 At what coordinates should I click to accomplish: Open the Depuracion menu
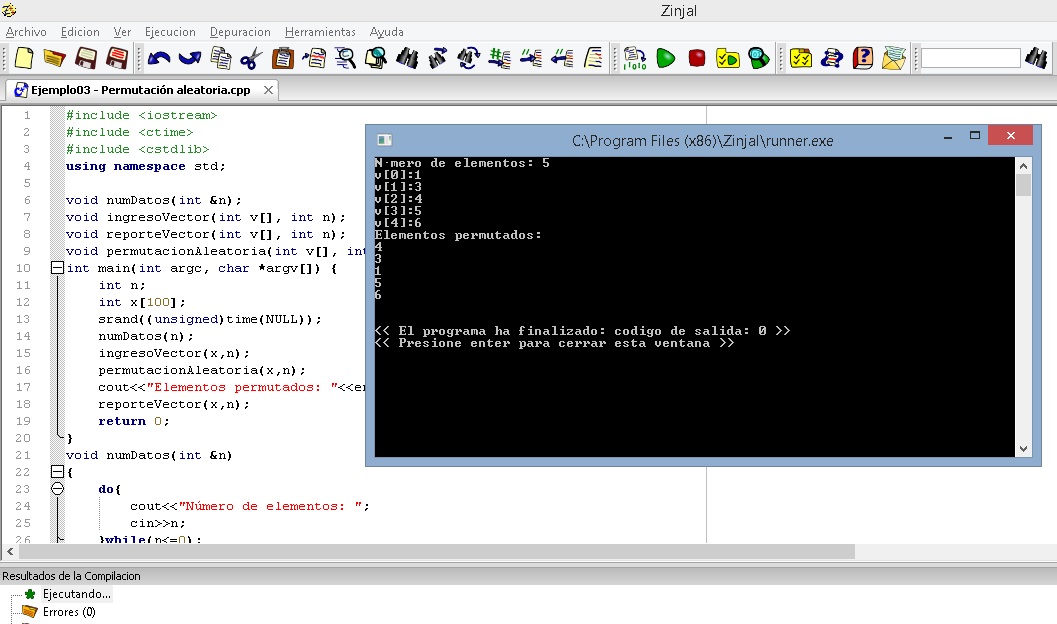(x=240, y=32)
